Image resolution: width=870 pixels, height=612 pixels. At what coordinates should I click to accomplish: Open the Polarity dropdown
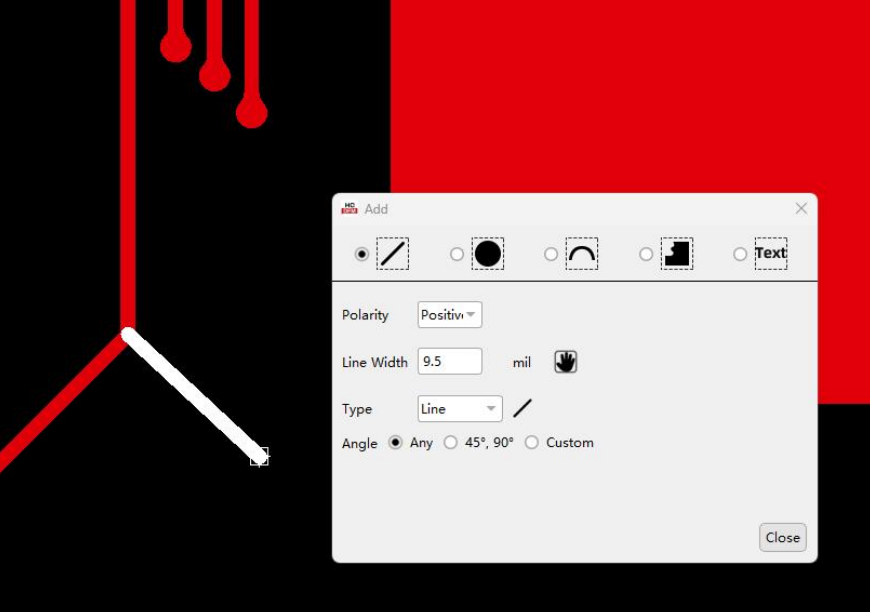pos(449,315)
